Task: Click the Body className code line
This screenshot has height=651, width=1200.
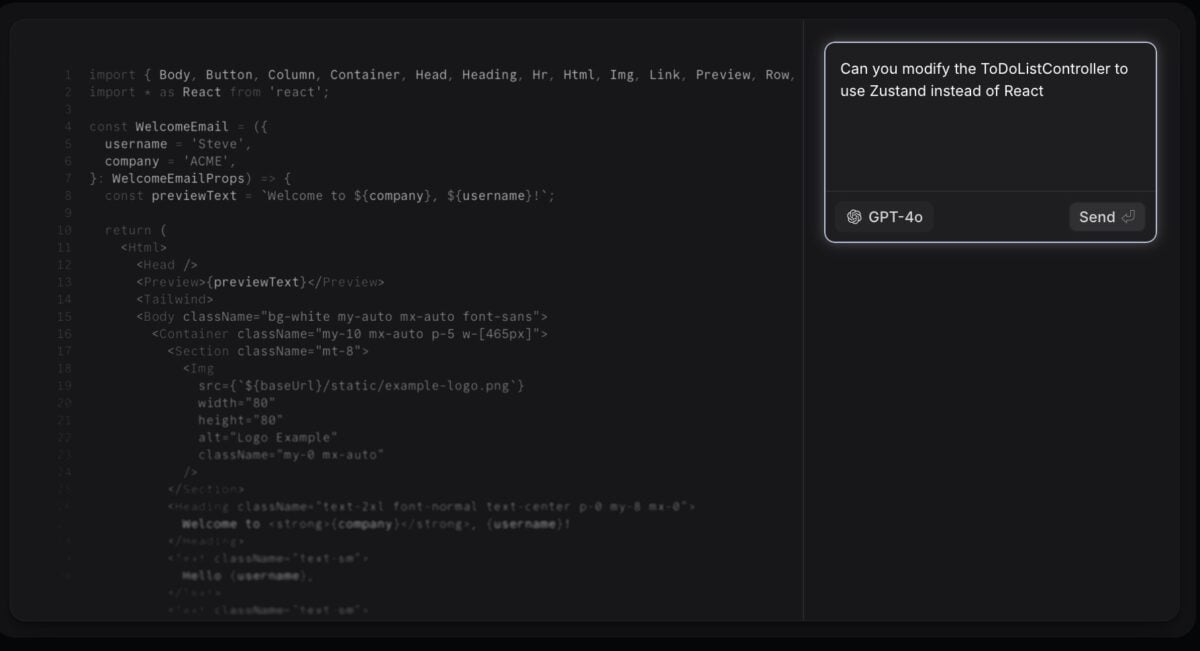Action: (x=341, y=317)
